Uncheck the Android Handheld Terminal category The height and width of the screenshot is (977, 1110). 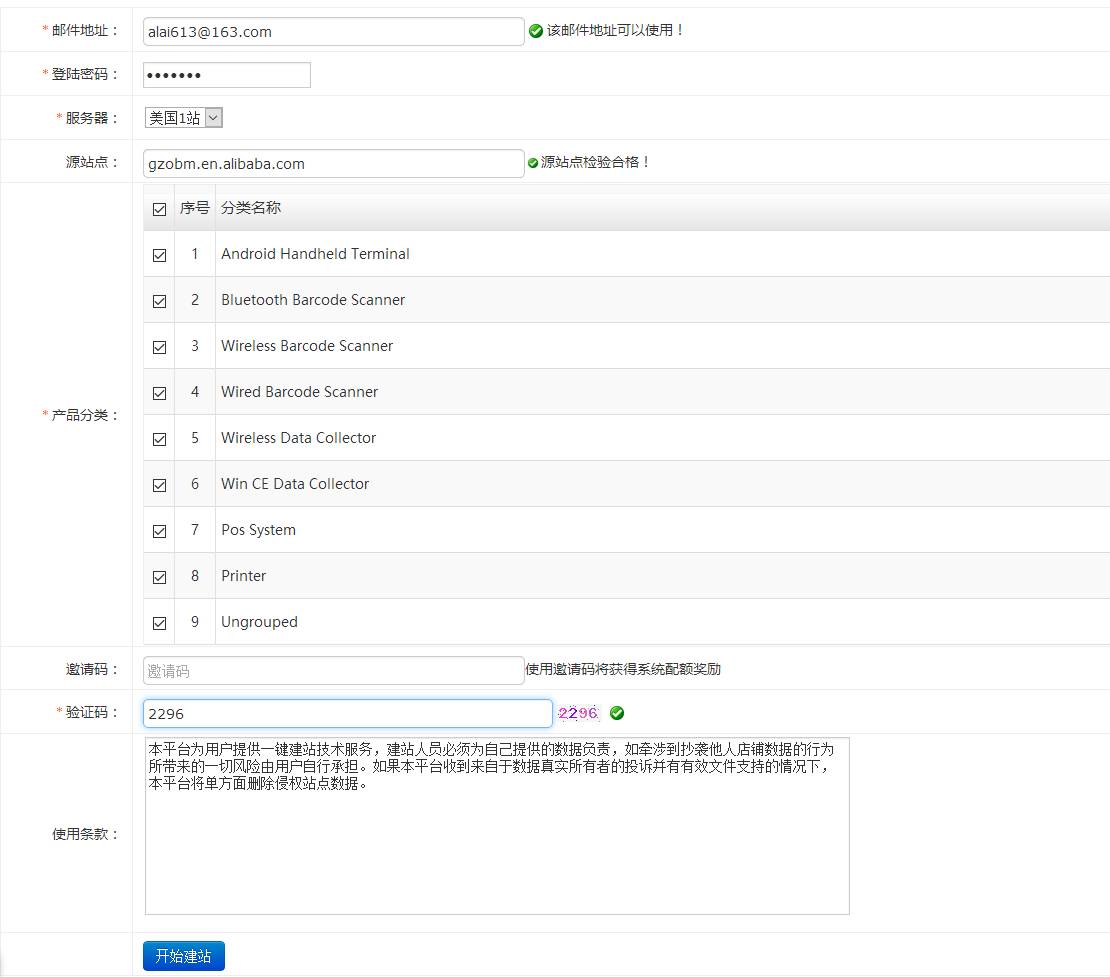coord(159,254)
